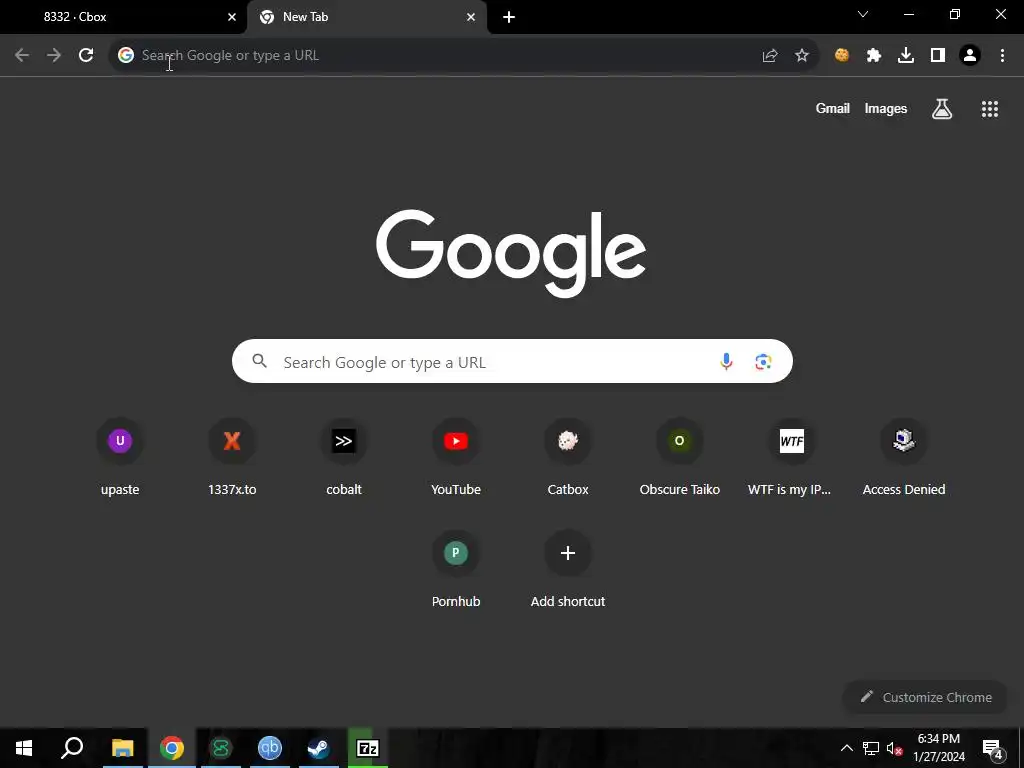The height and width of the screenshot is (768, 1024).
Task: Open the muted volume tray icon
Action: point(894,748)
